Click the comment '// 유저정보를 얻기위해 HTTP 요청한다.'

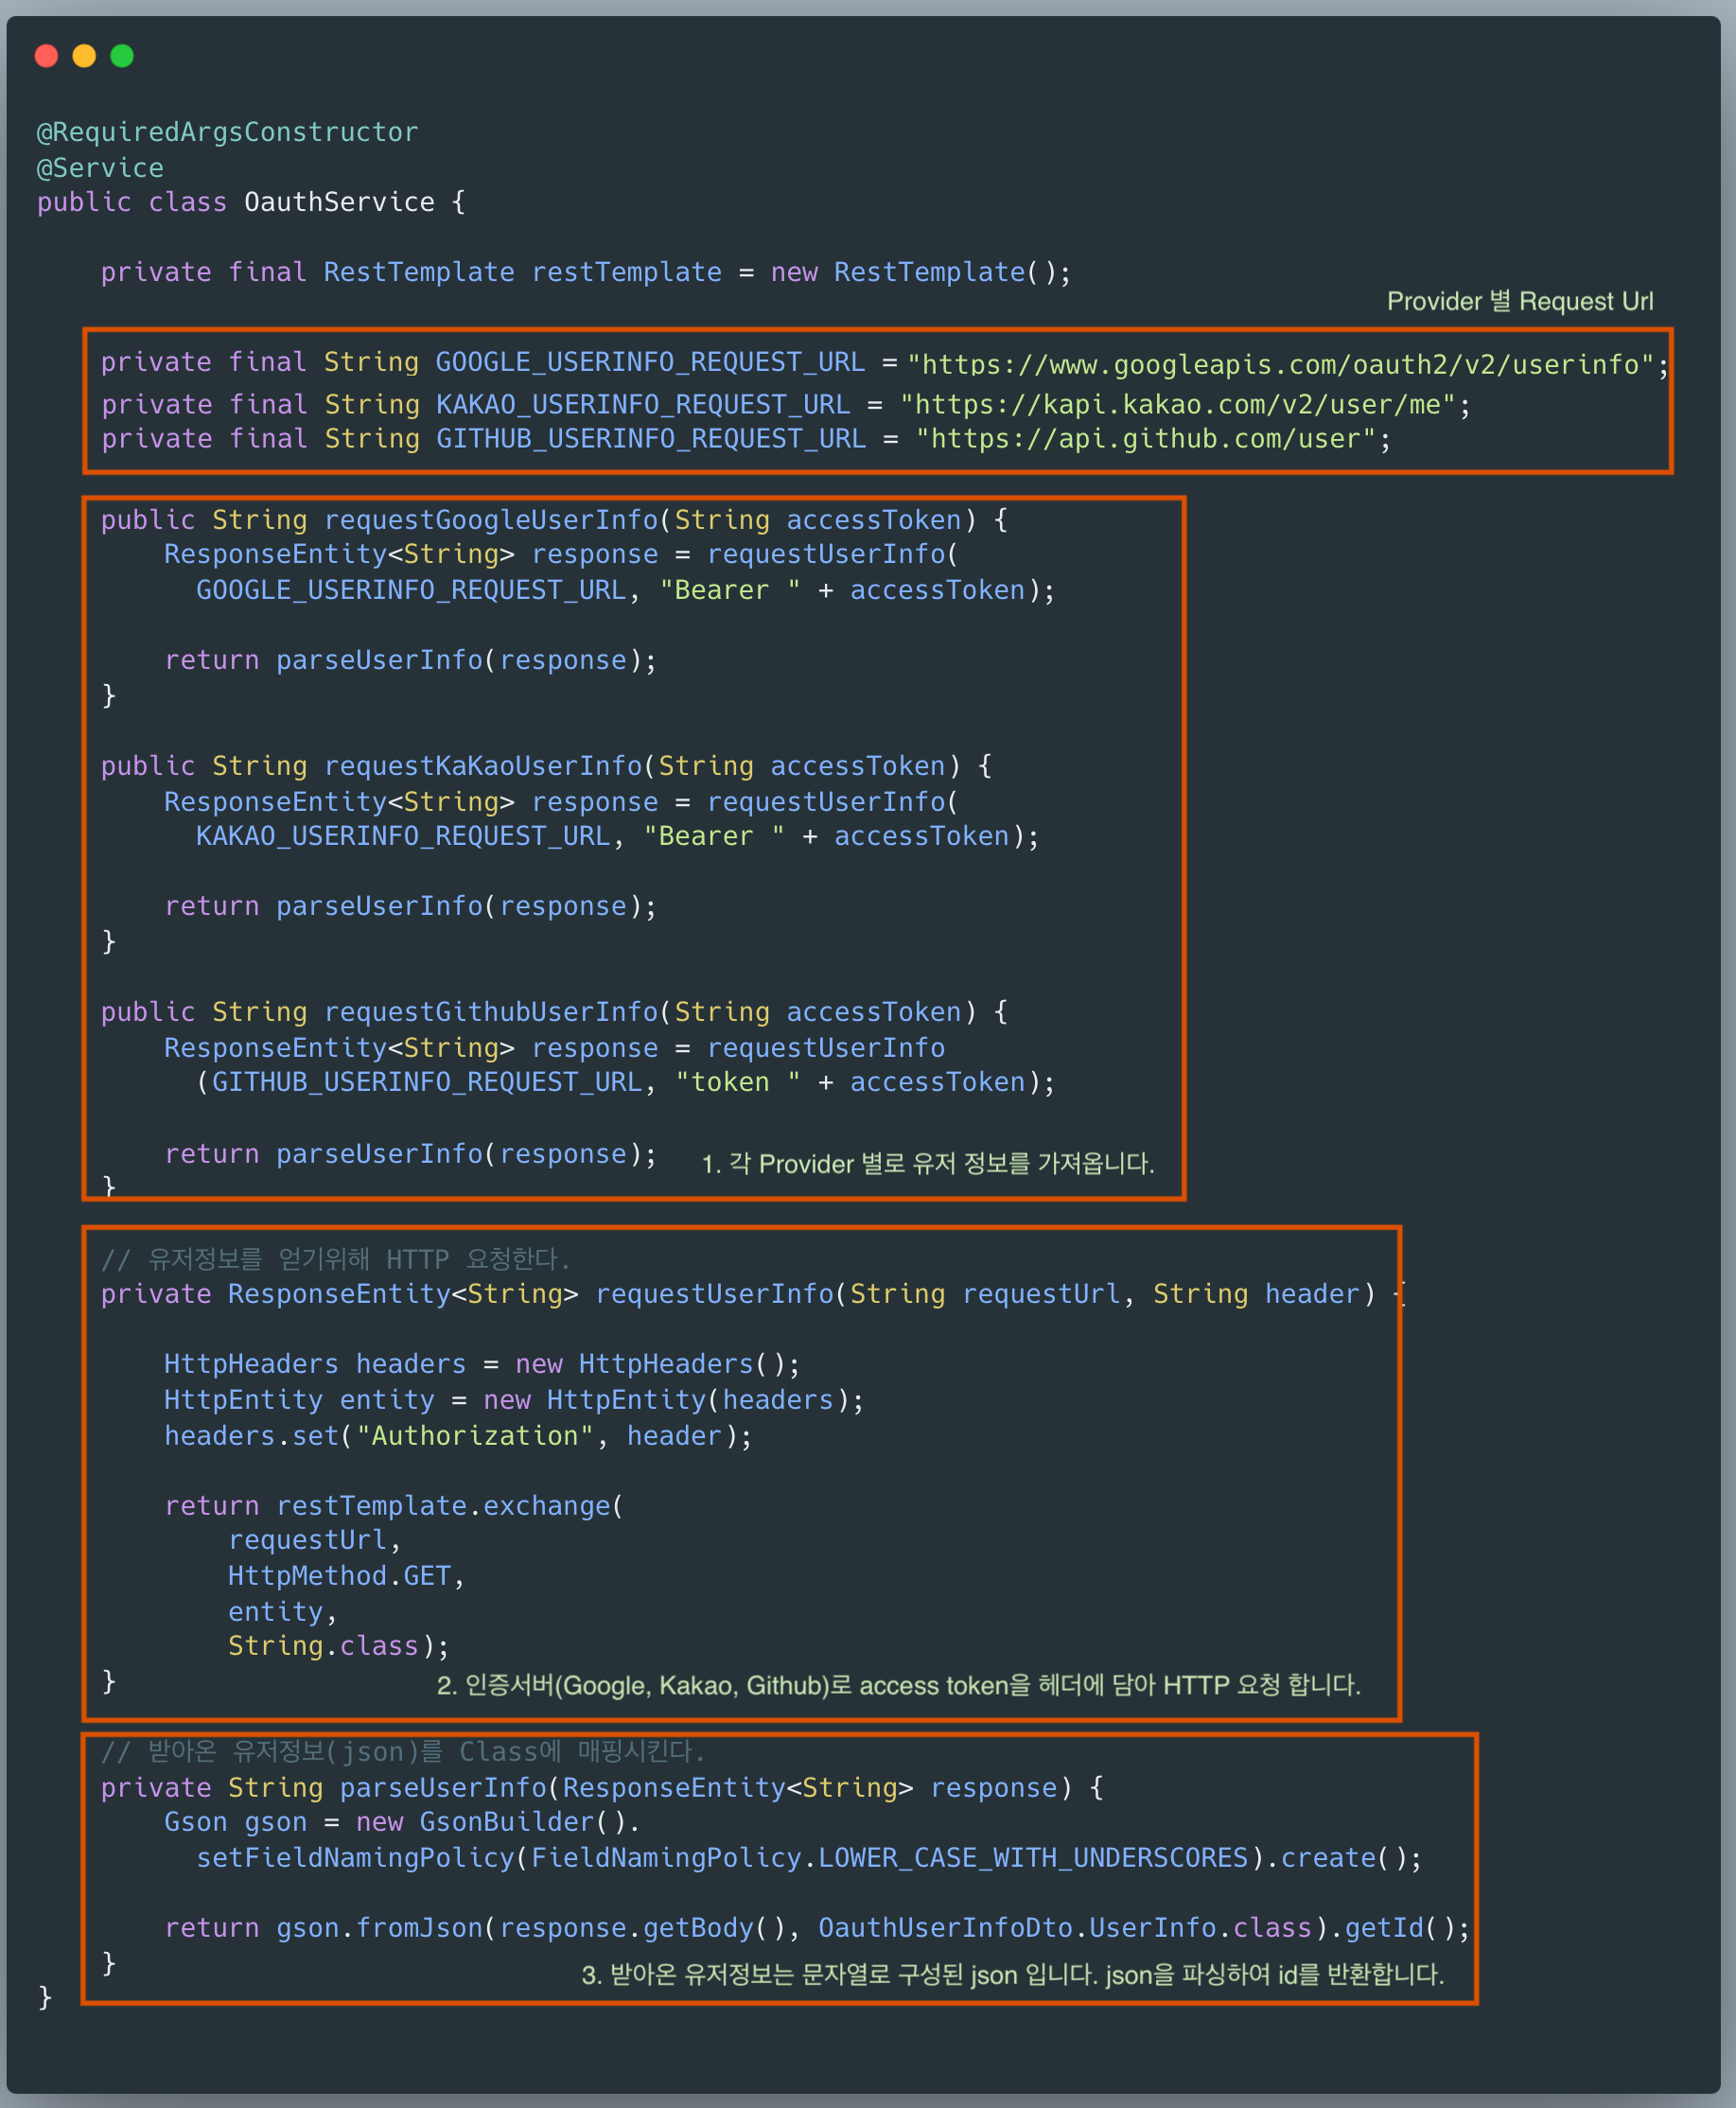tap(336, 1259)
